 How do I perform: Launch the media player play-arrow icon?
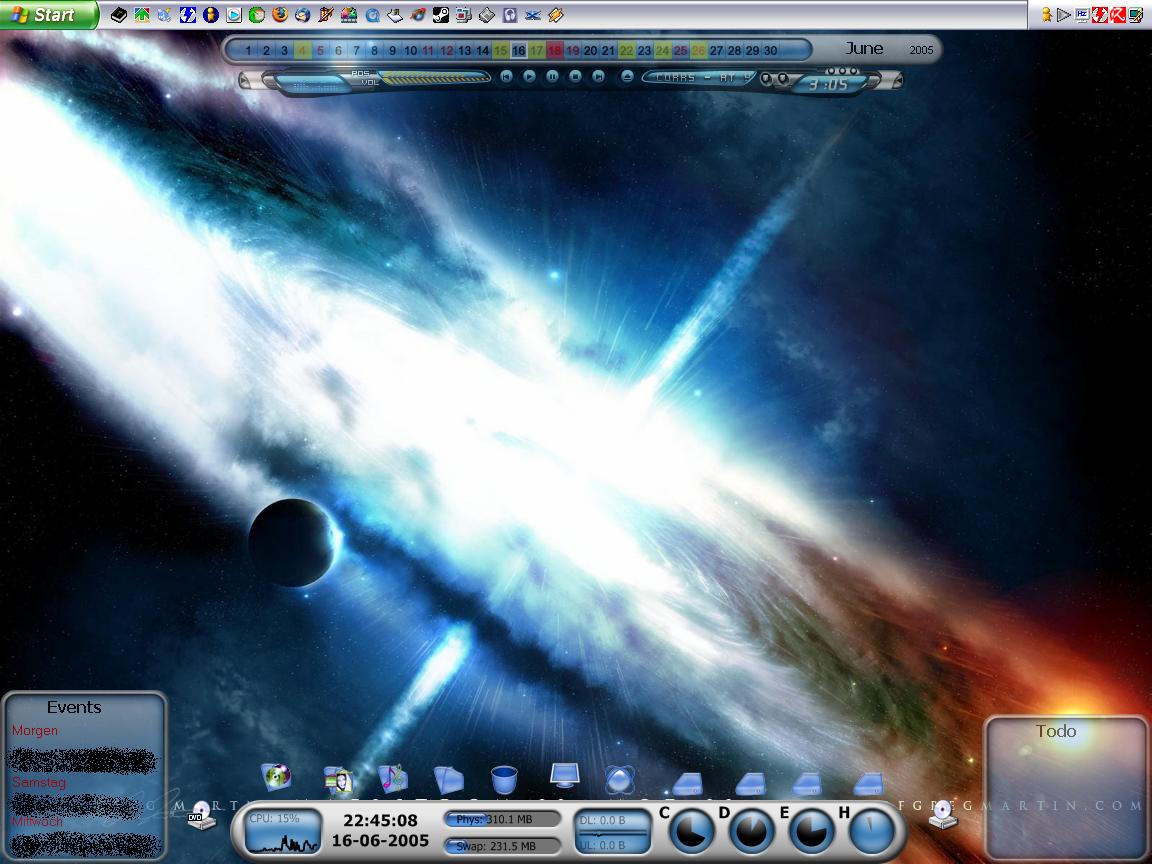click(x=234, y=15)
